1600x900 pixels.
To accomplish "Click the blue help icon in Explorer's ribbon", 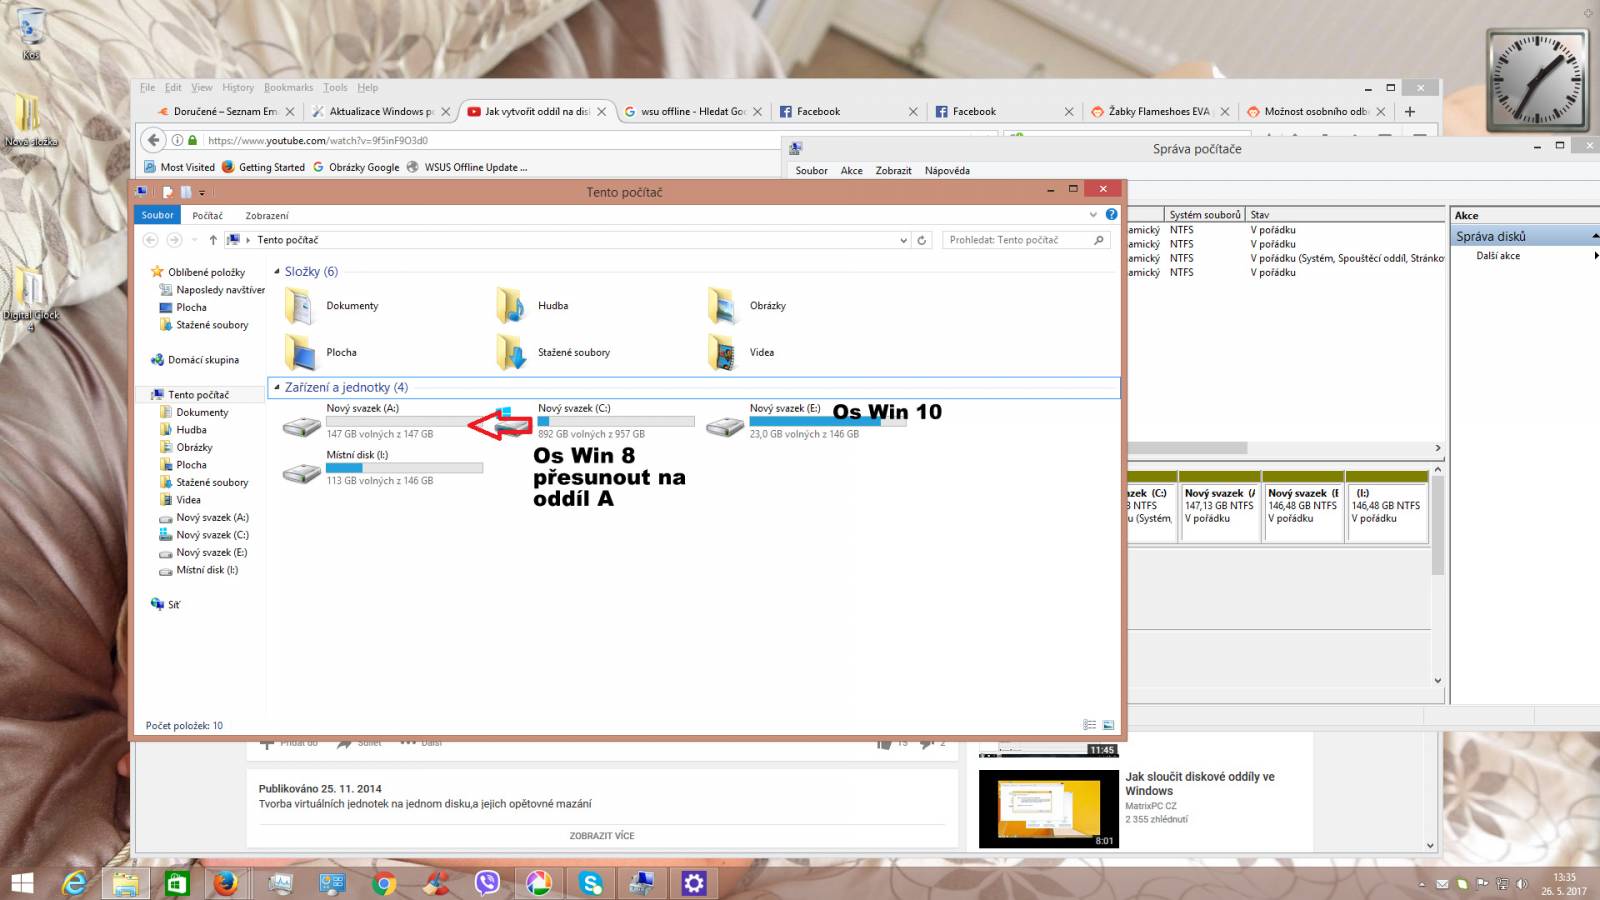I will 1111,215.
